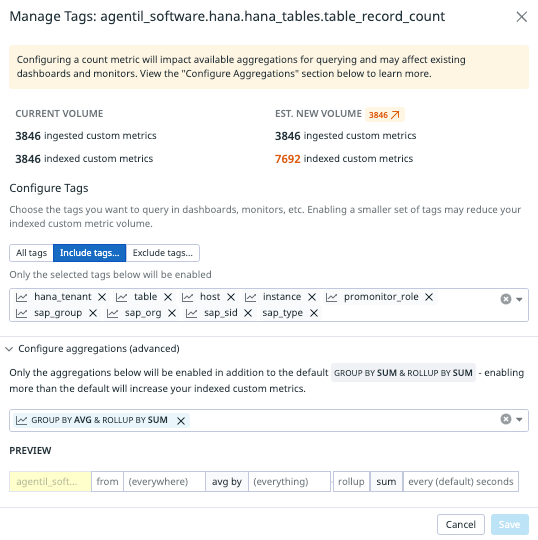Remove the hana_tenant tag
This screenshot has width=538, height=540.
pos(102,297)
